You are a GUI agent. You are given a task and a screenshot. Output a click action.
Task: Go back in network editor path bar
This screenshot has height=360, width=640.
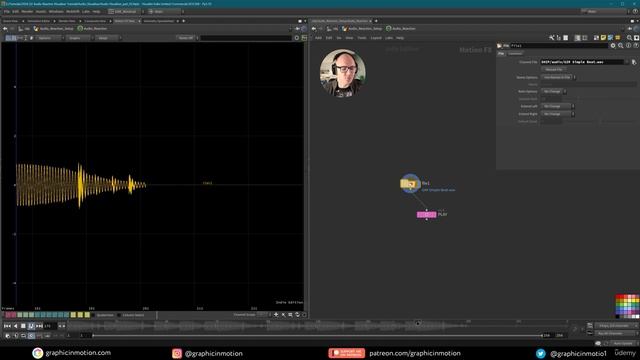click(x=313, y=29)
